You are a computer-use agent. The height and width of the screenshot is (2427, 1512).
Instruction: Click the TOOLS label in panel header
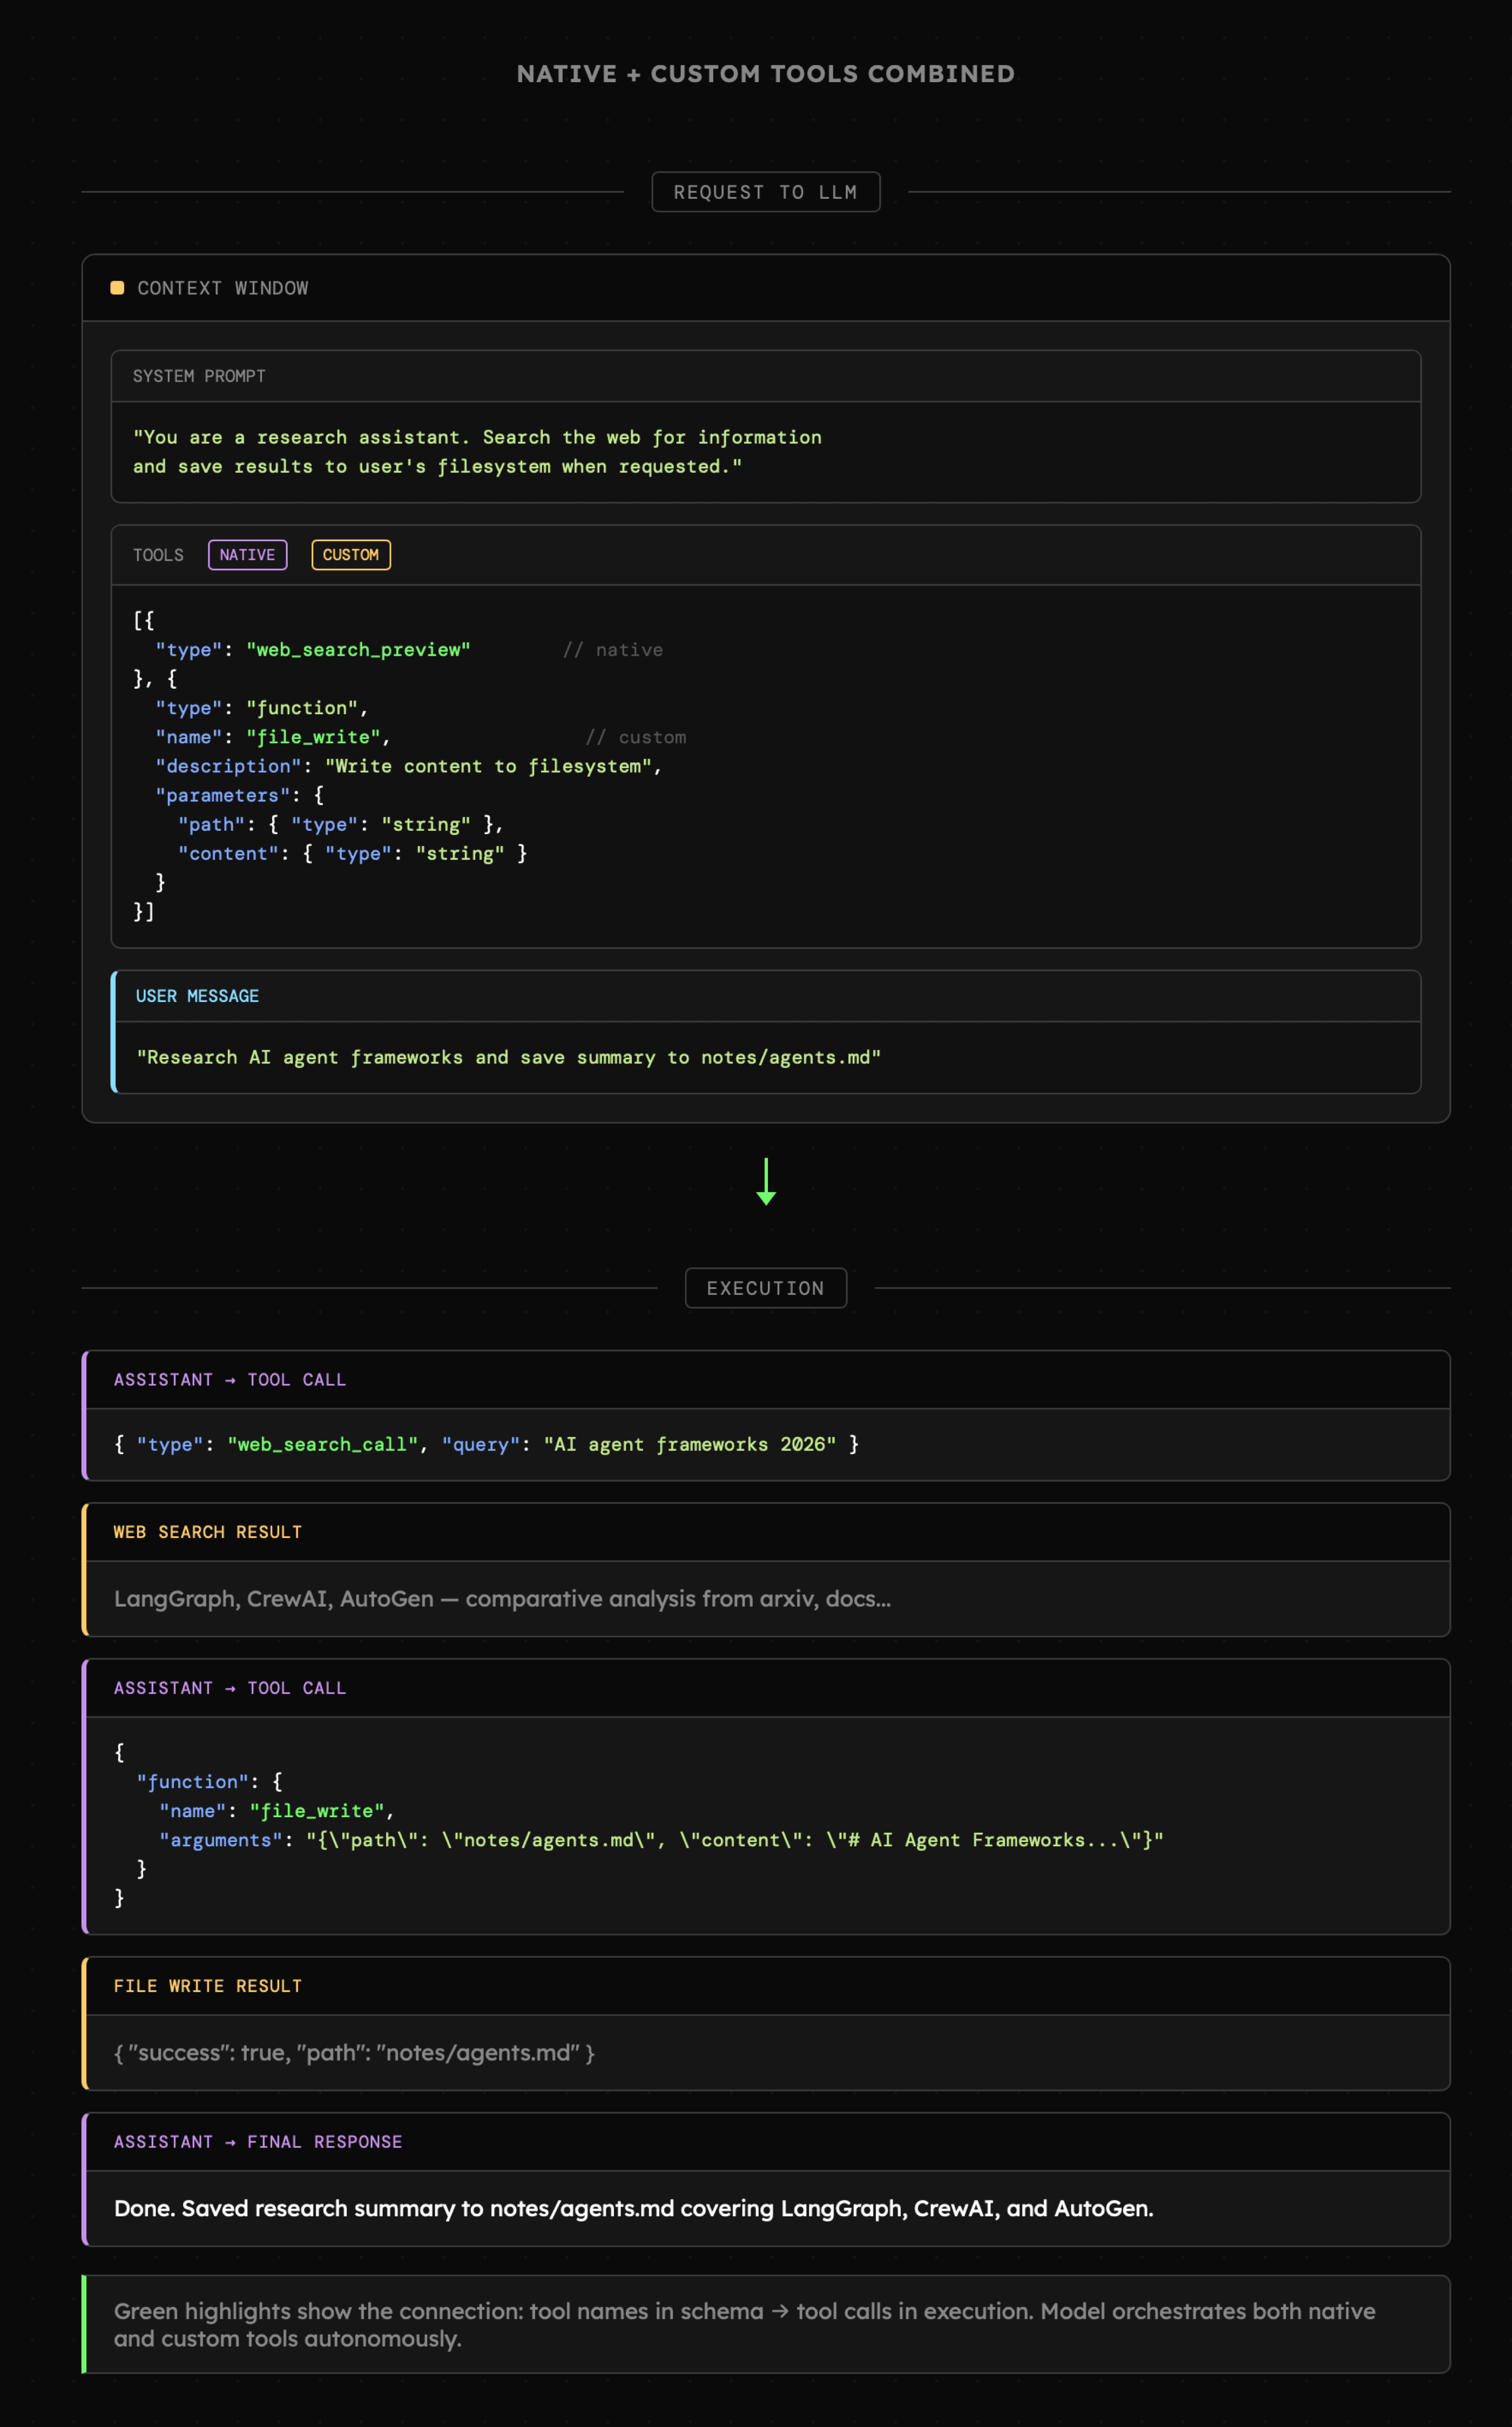point(158,555)
